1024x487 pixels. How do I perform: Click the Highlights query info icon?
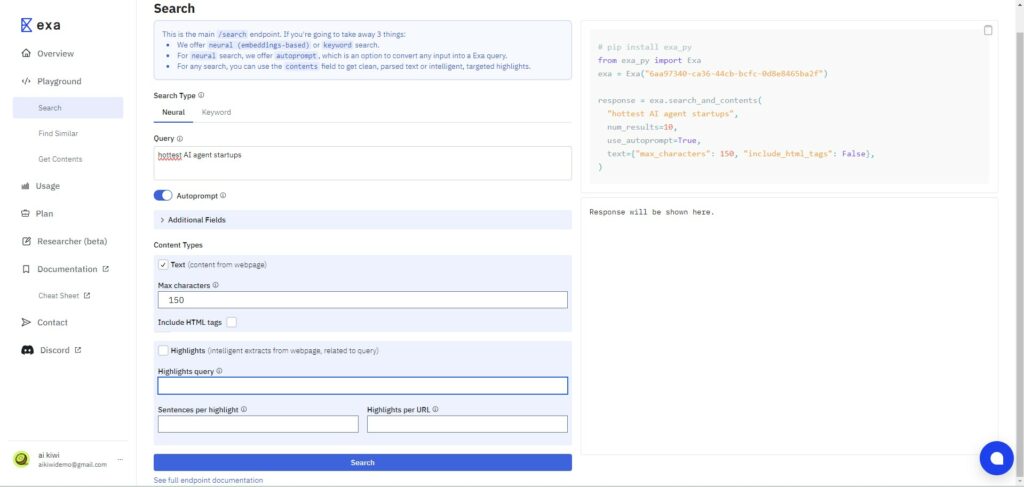coord(219,371)
